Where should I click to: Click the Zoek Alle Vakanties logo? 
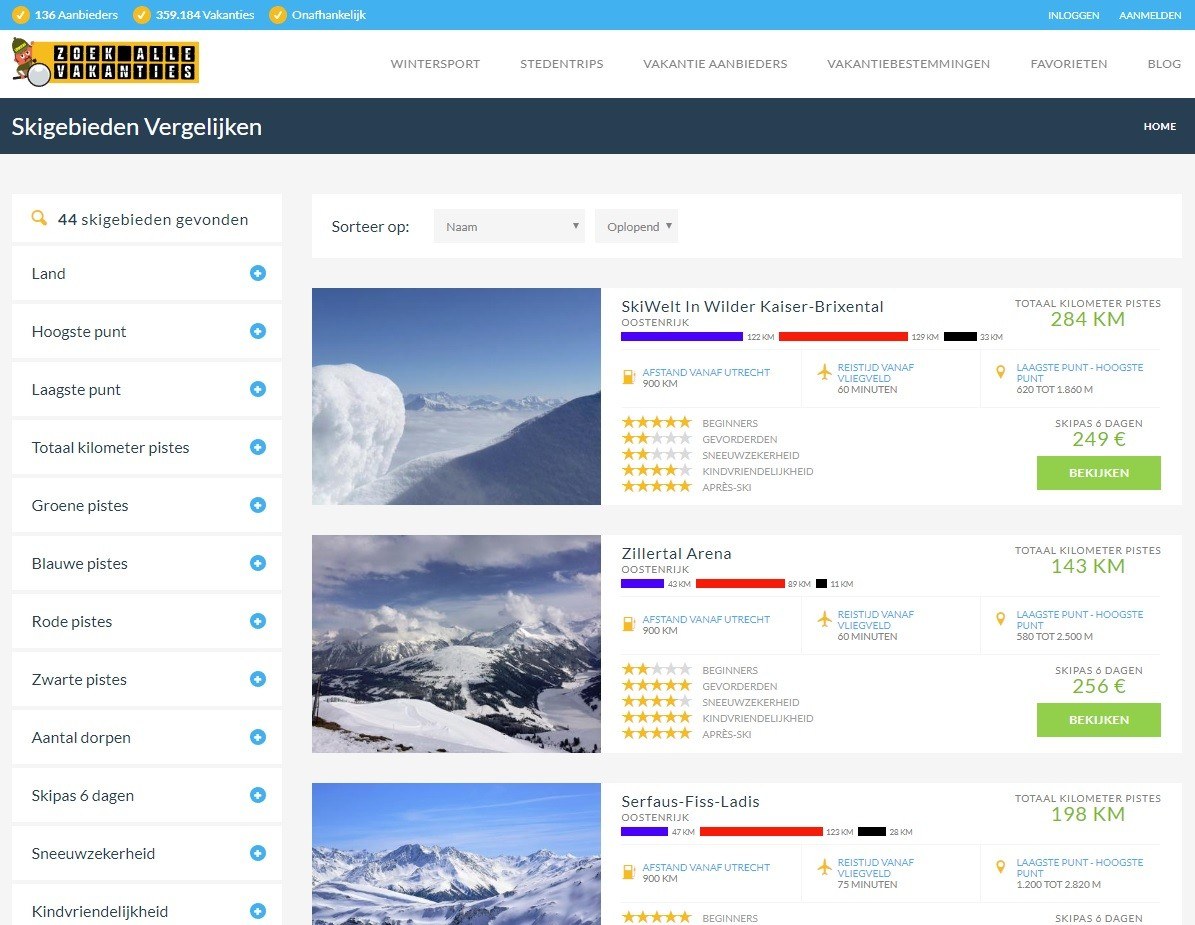tap(105, 62)
